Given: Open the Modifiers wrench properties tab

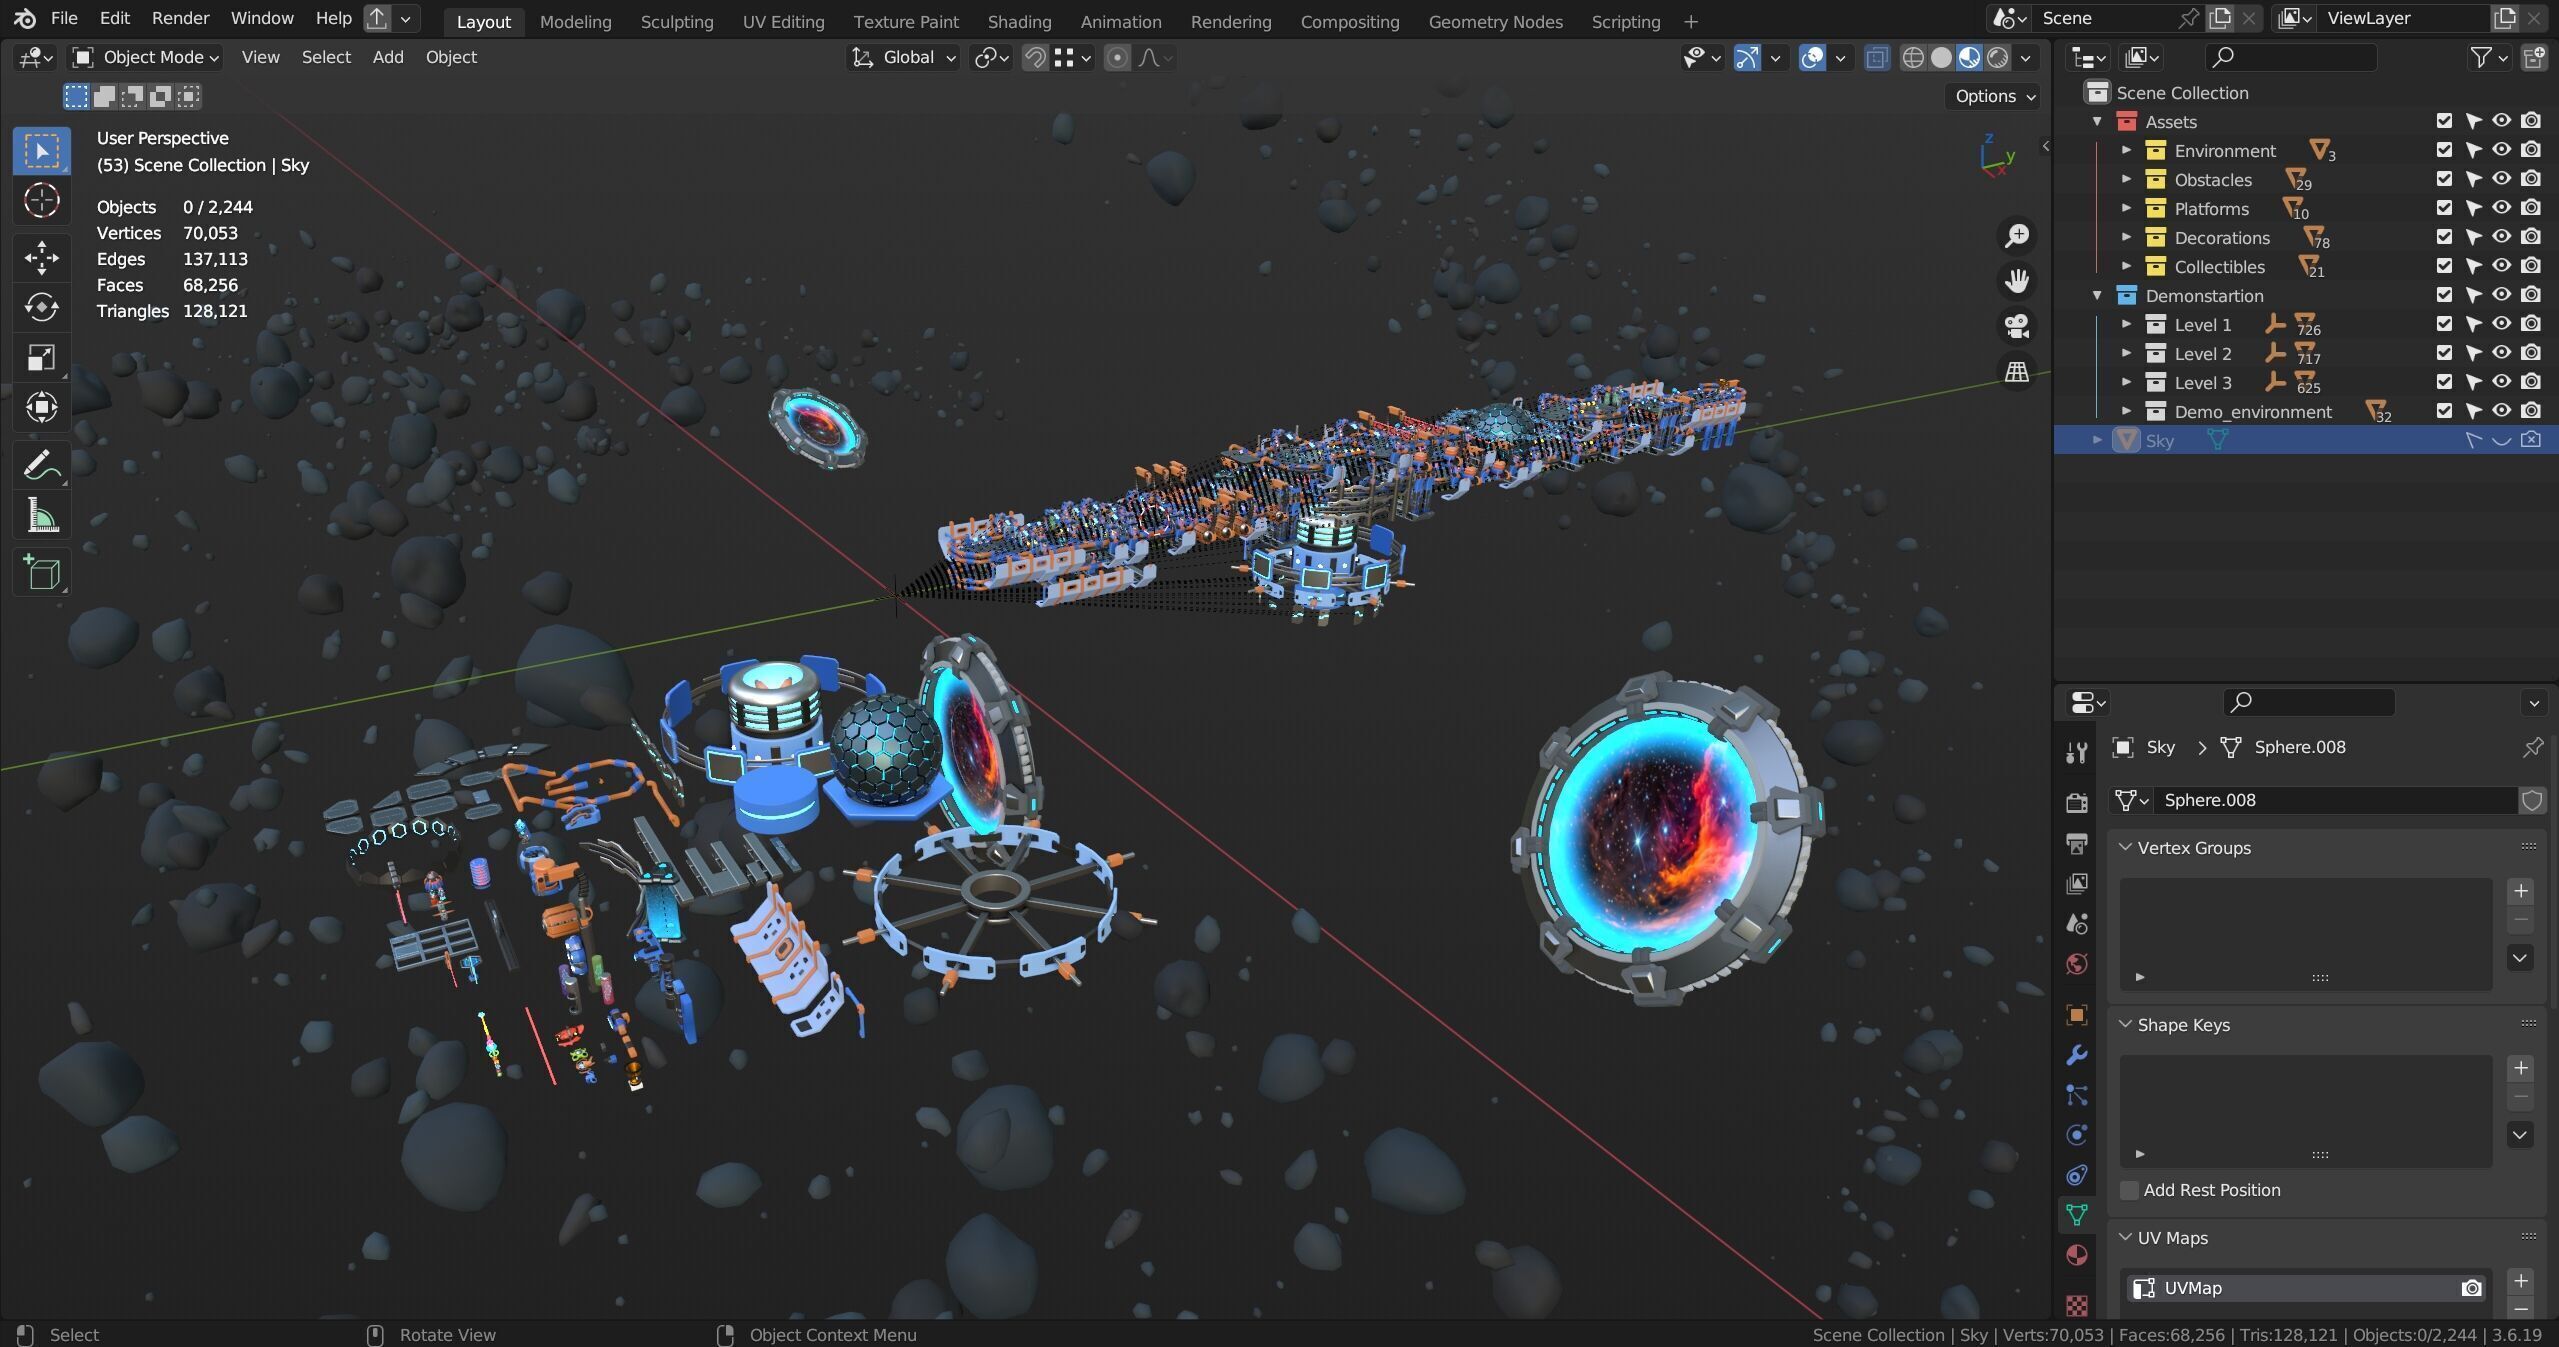Looking at the screenshot, I should (2076, 1055).
